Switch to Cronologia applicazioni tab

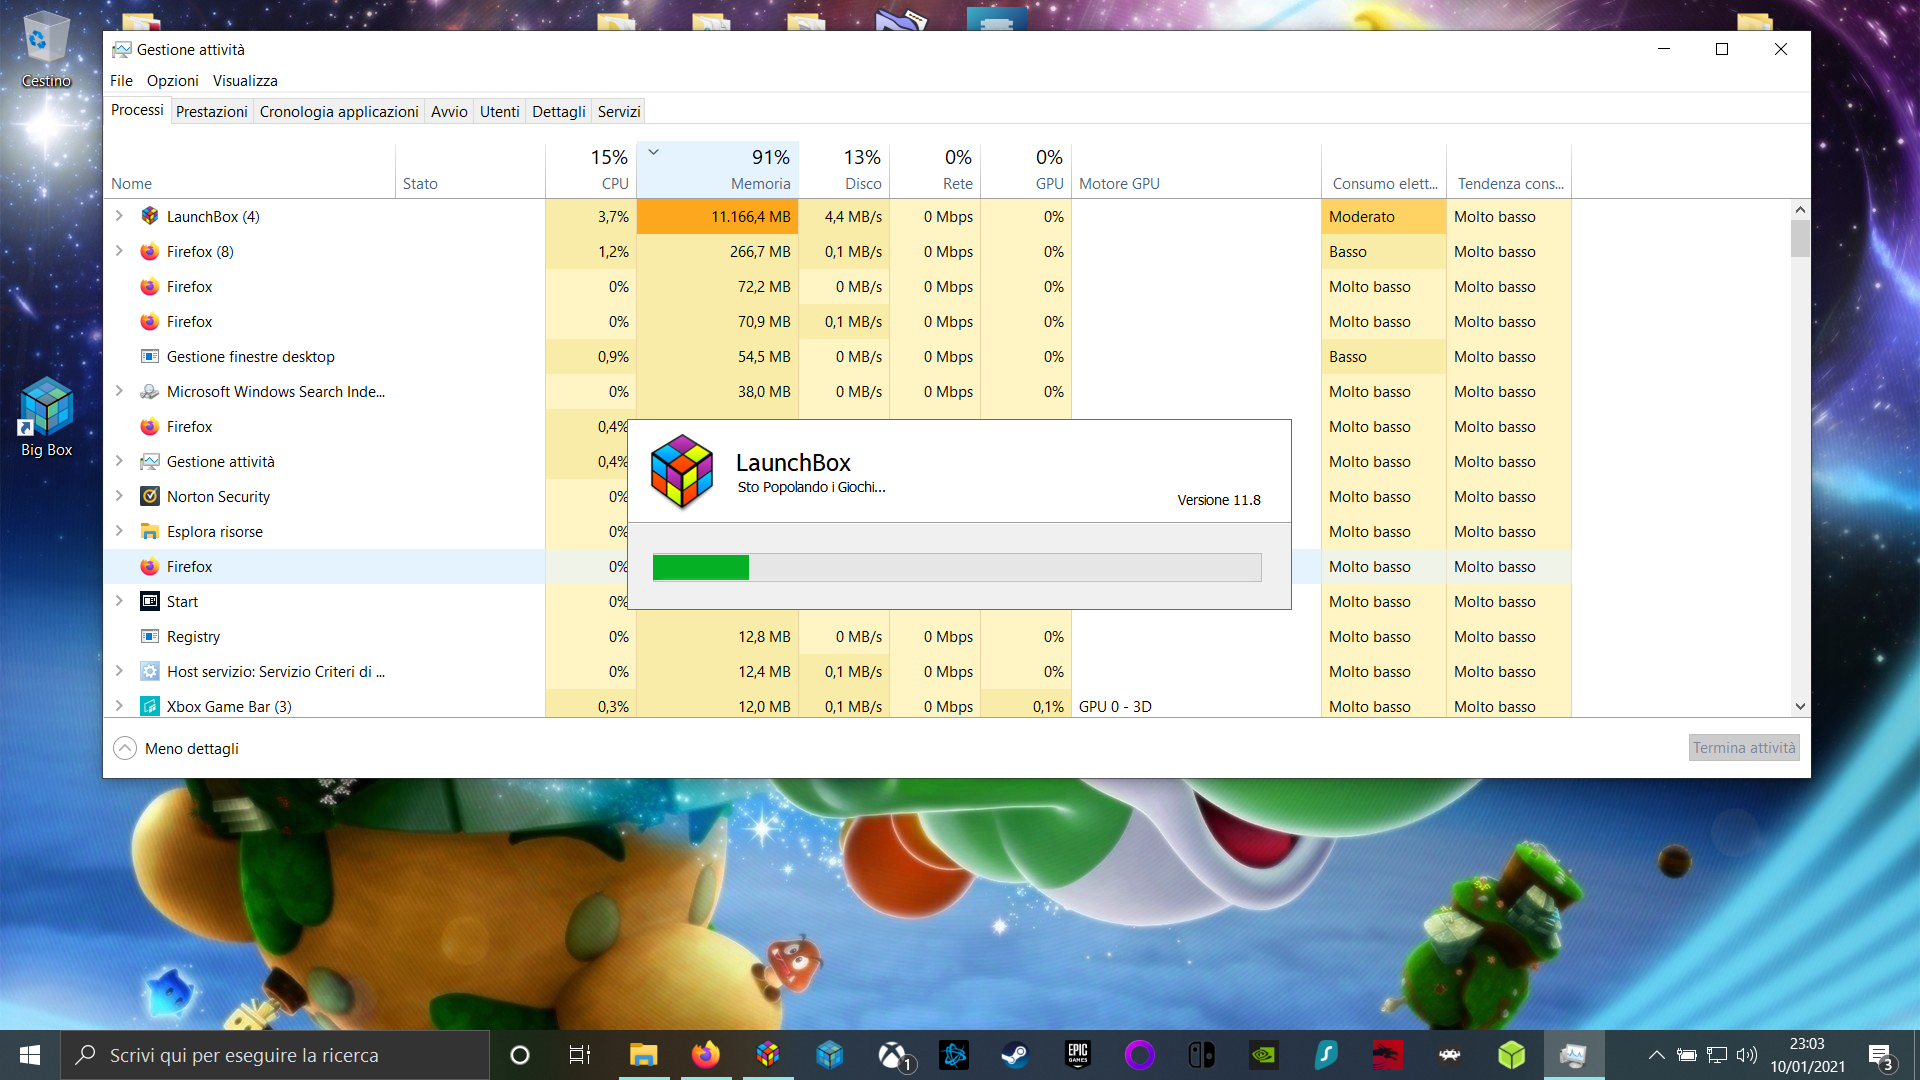tap(339, 111)
